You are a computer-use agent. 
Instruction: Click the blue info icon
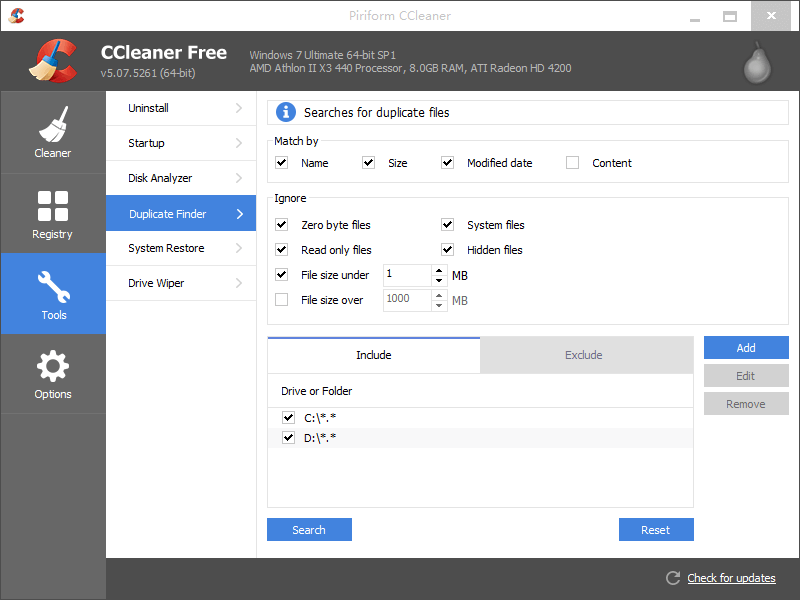[x=286, y=112]
